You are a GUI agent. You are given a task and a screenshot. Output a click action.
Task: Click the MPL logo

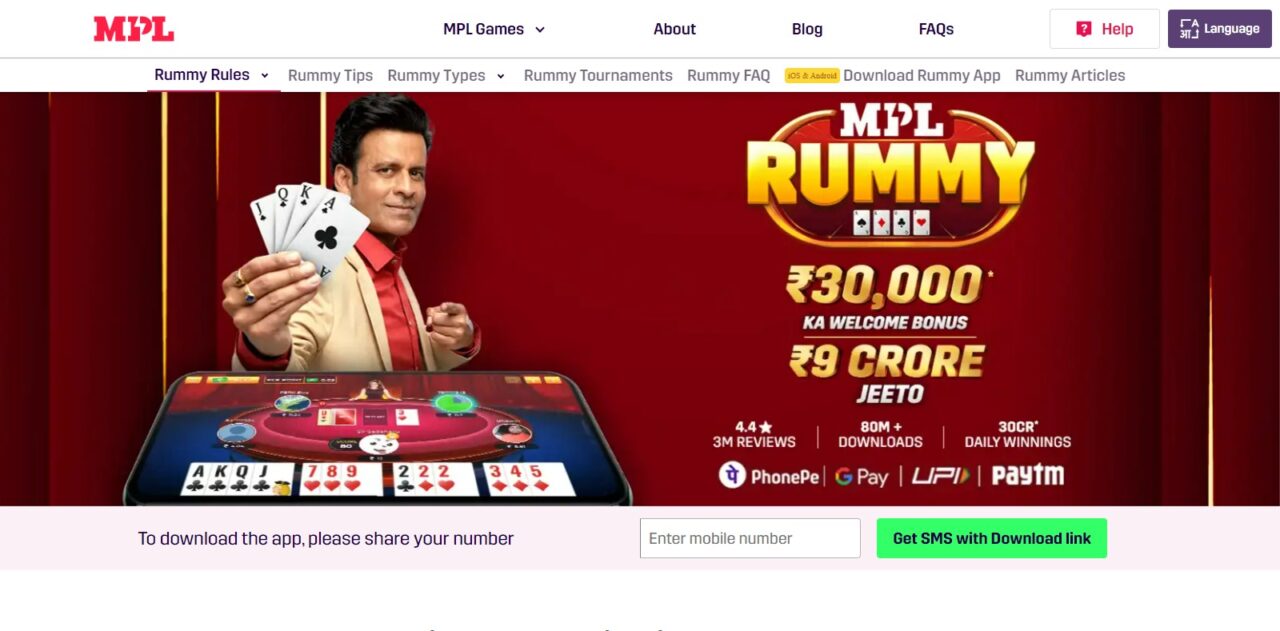click(134, 29)
